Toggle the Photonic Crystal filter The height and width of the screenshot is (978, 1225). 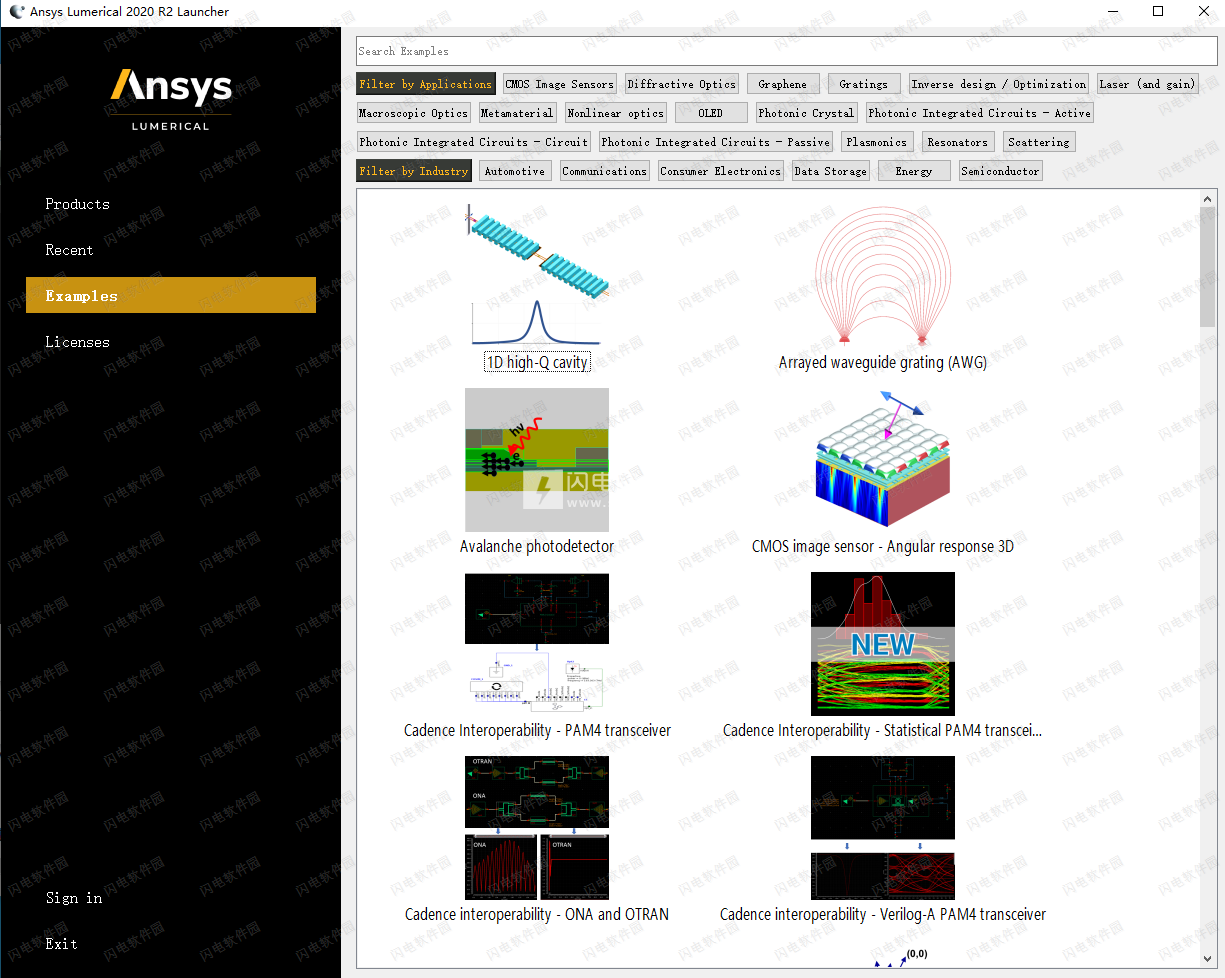tap(806, 113)
